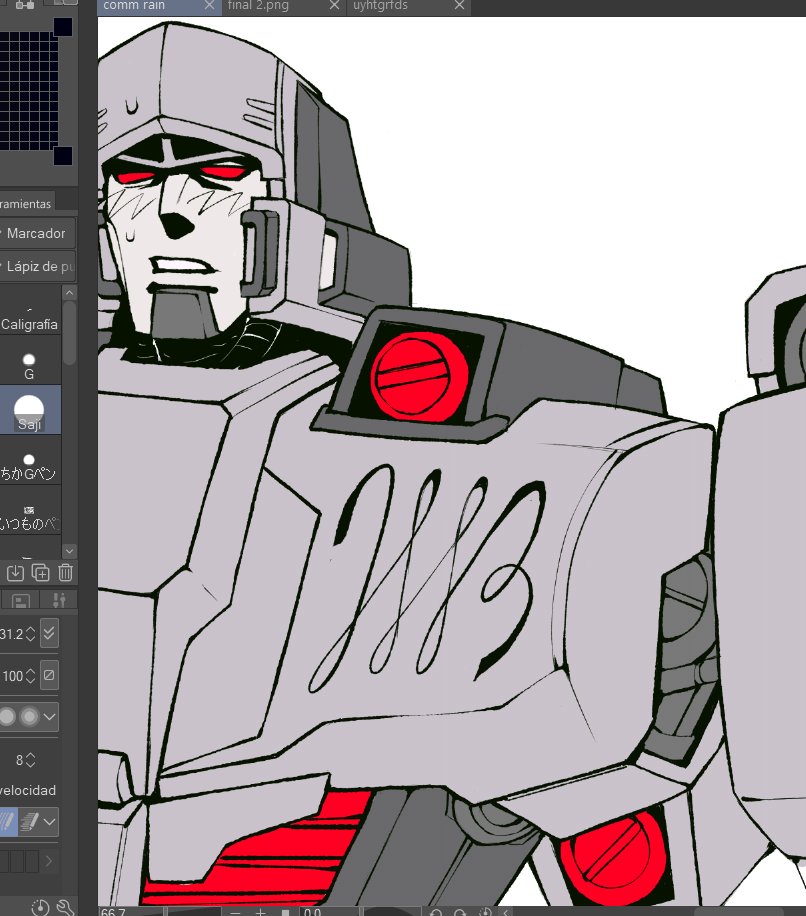Click scroll-up arrow of sub tool list

click(69, 293)
